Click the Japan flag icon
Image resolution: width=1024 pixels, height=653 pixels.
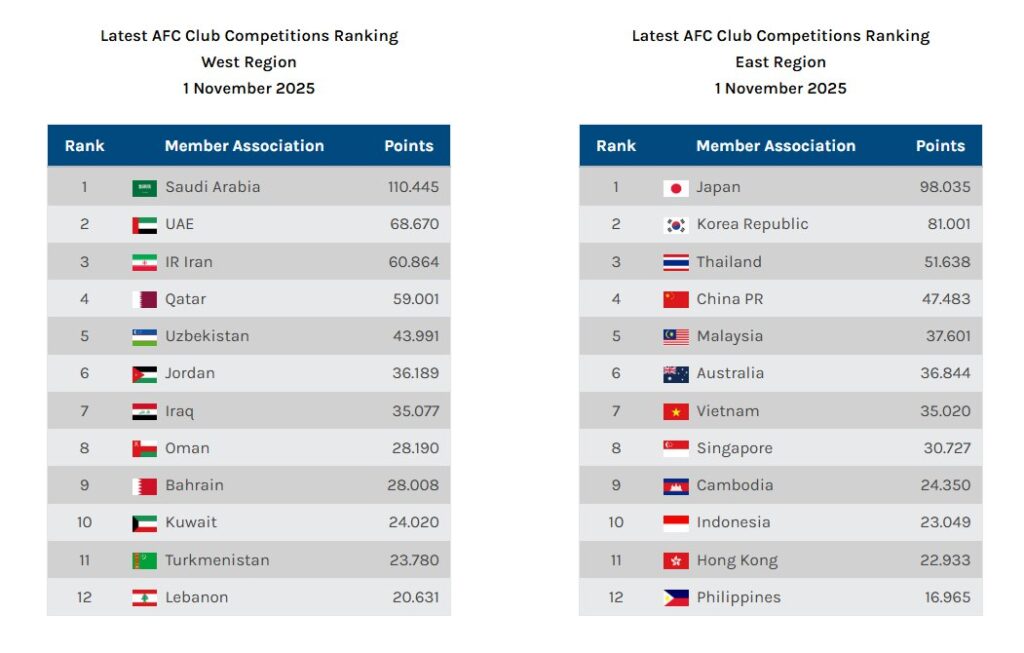(676, 188)
